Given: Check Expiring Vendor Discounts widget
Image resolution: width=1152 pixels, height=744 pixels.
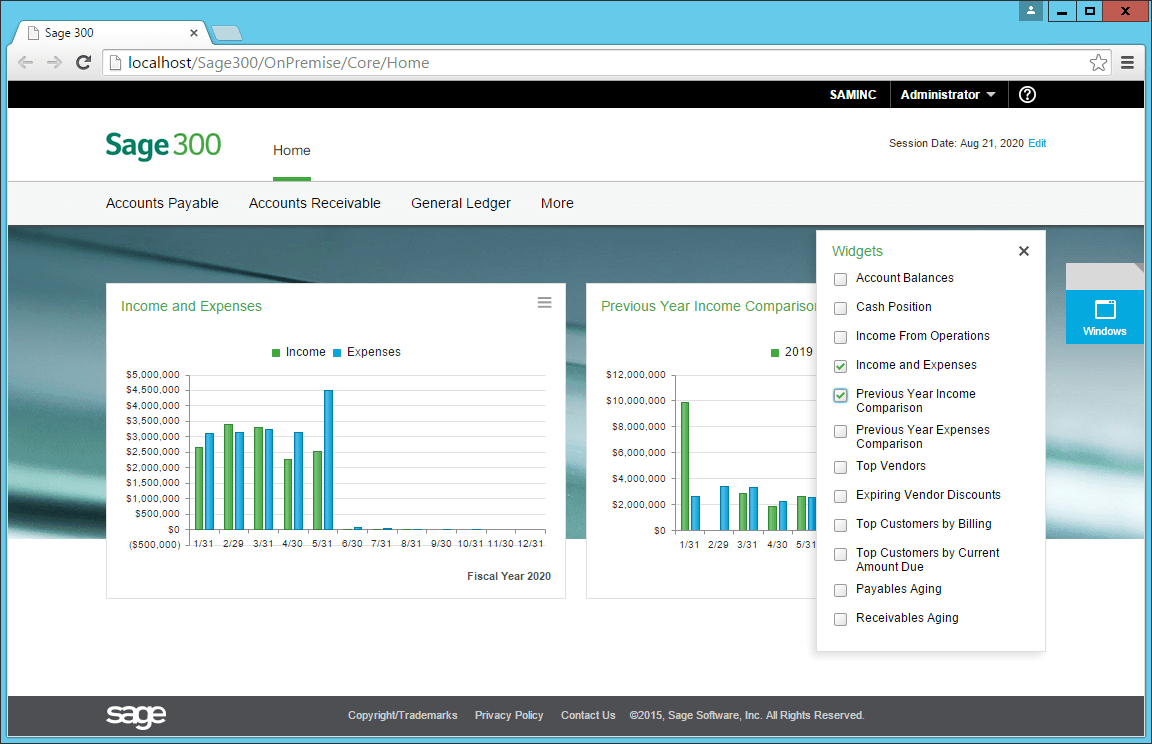Looking at the screenshot, I should [x=840, y=496].
